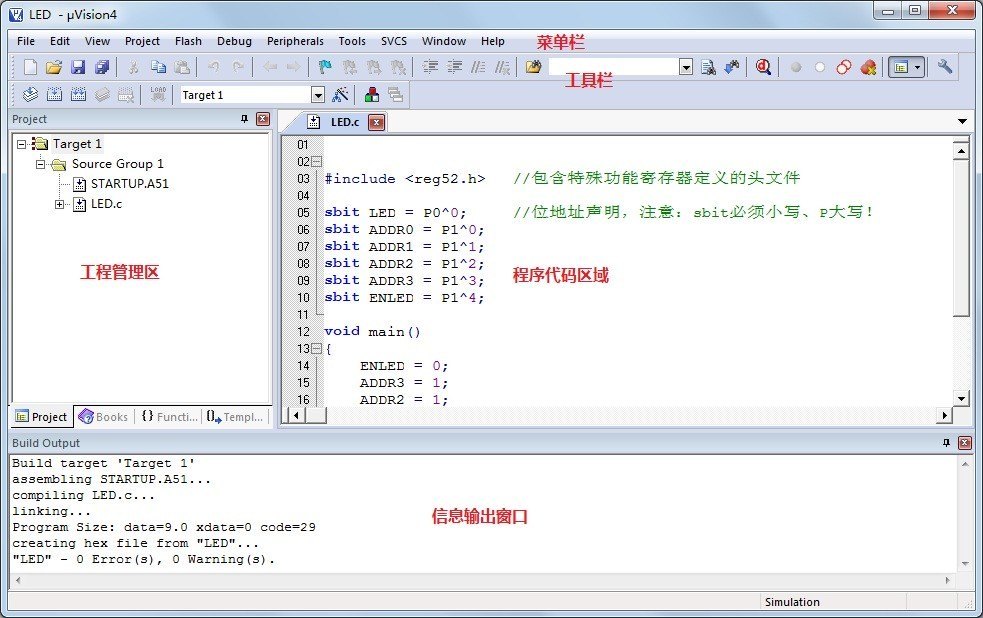
Task: Open the Peripherals menu
Action: click(295, 41)
